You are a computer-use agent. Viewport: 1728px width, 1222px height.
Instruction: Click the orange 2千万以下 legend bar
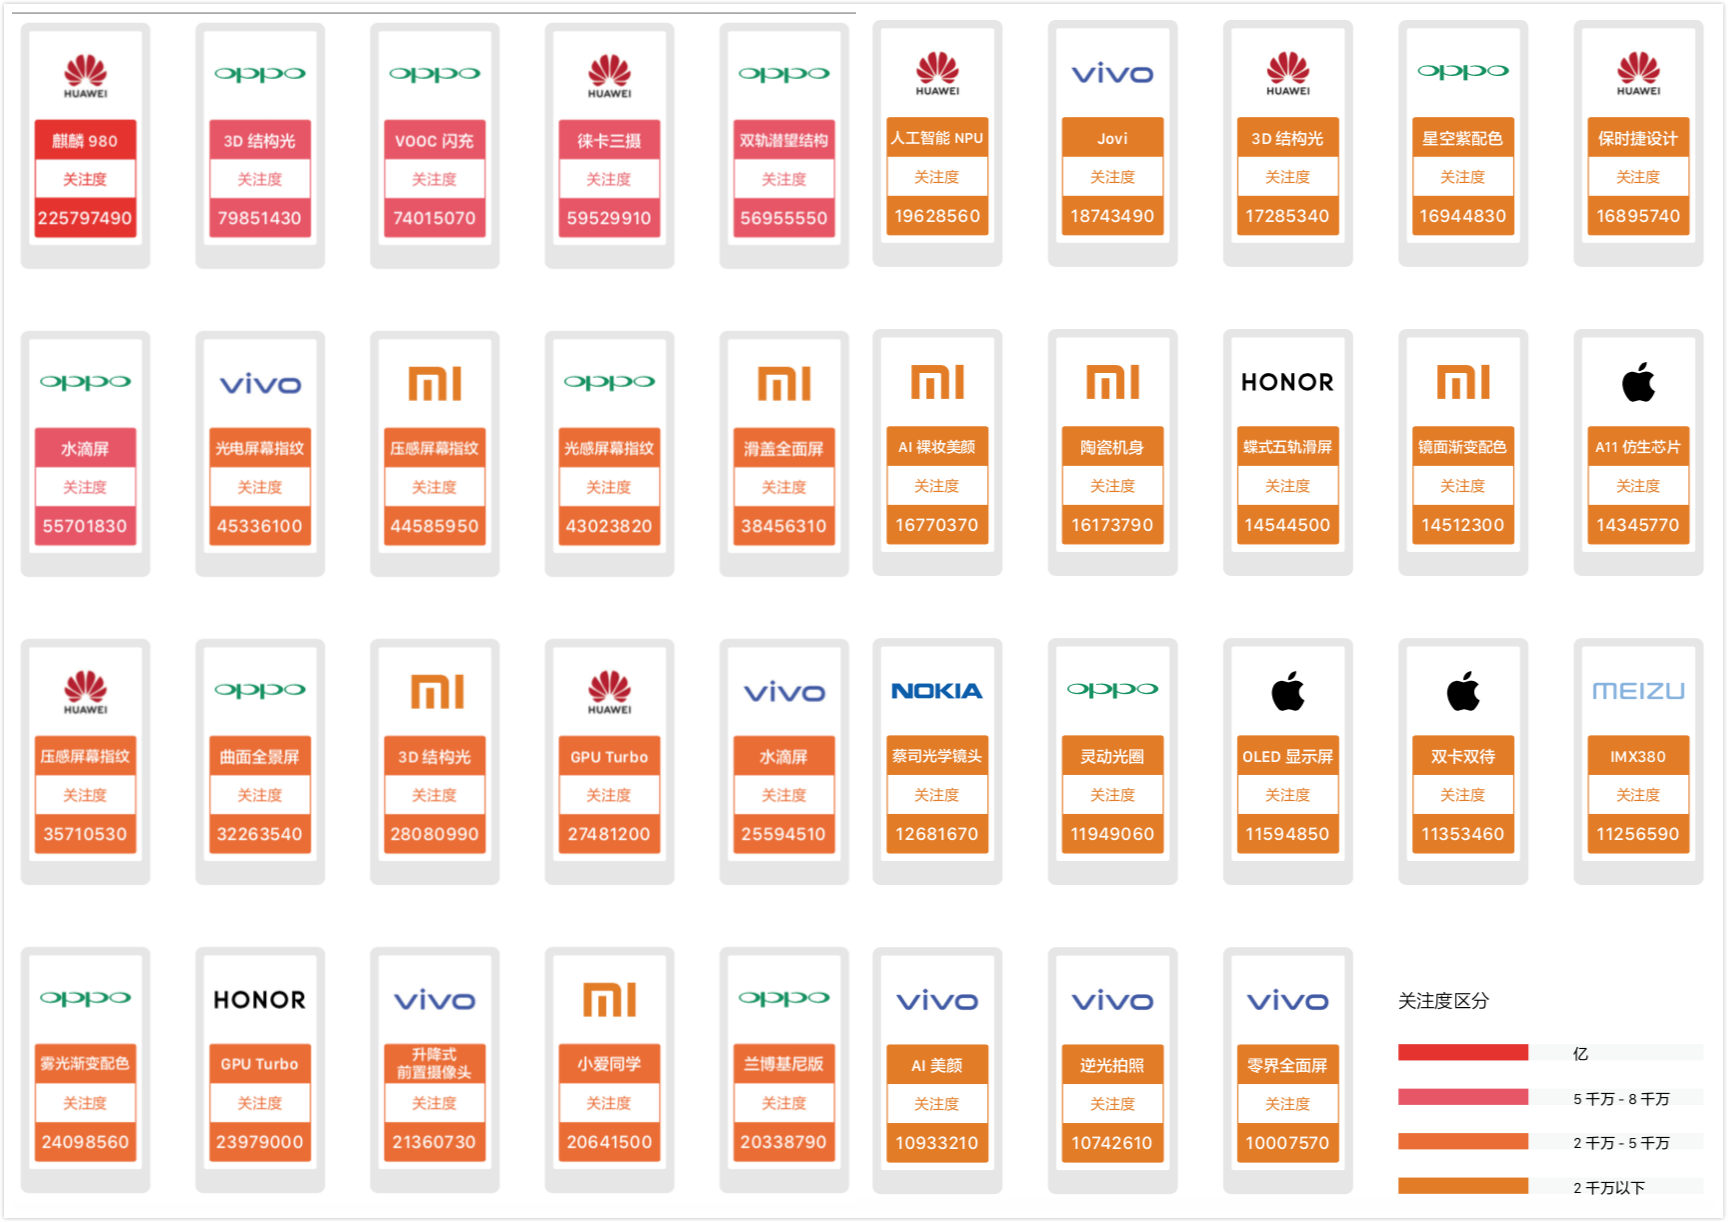pyautogui.click(x=1462, y=1186)
